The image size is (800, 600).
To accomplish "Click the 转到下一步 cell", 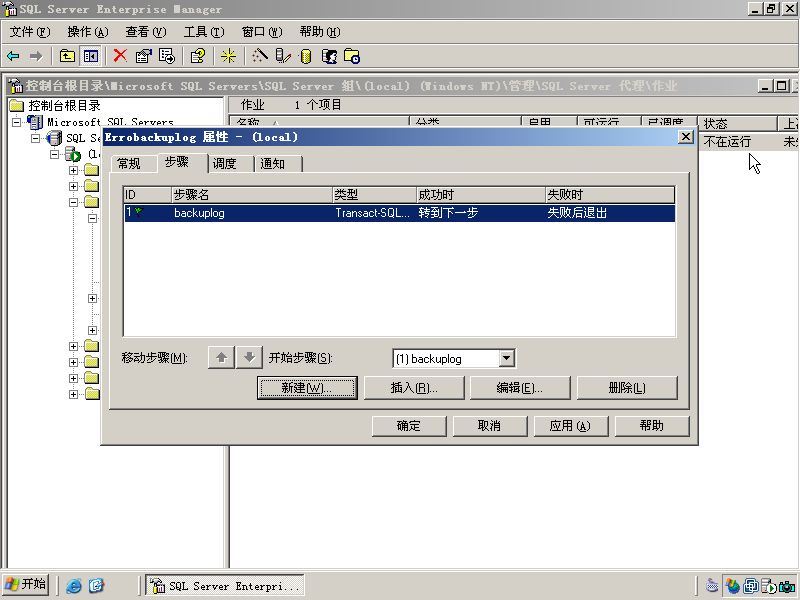I will coord(448,213).
